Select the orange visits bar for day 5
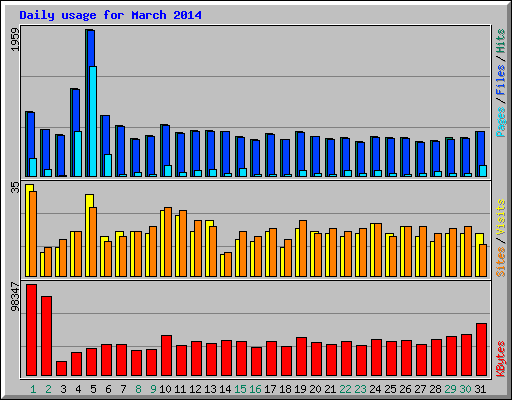The image size is (512, 400). click(x=93, y=242)
